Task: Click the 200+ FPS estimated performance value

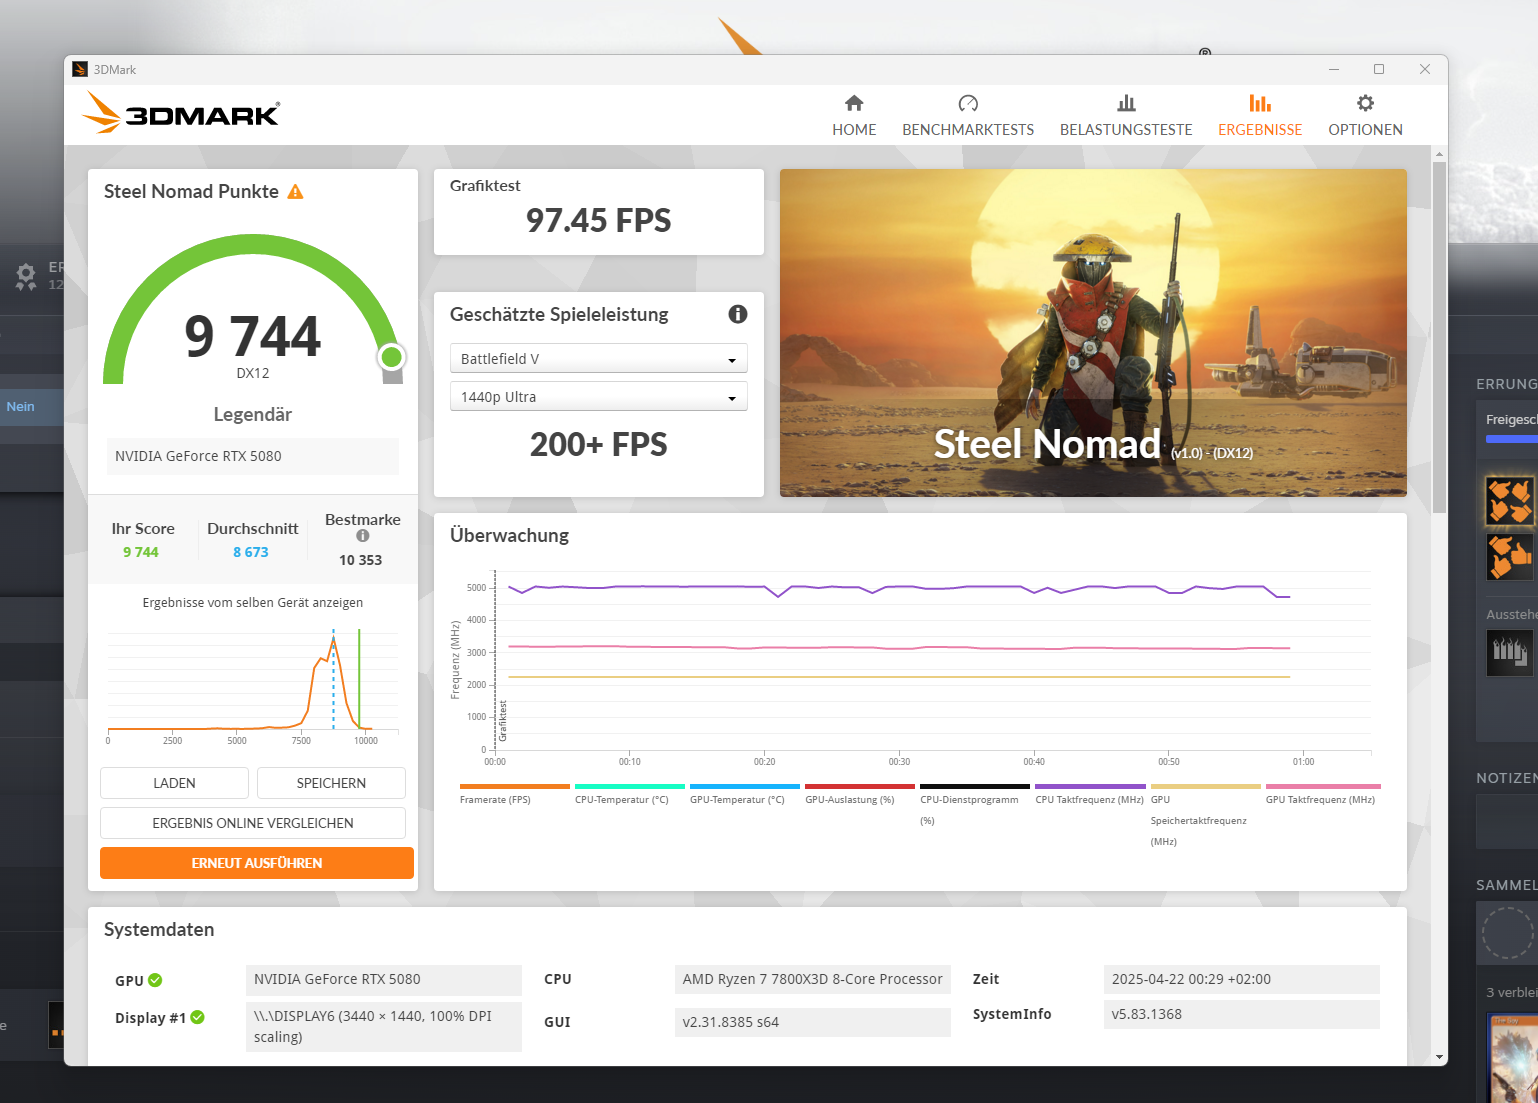Action: click(599, 444)
